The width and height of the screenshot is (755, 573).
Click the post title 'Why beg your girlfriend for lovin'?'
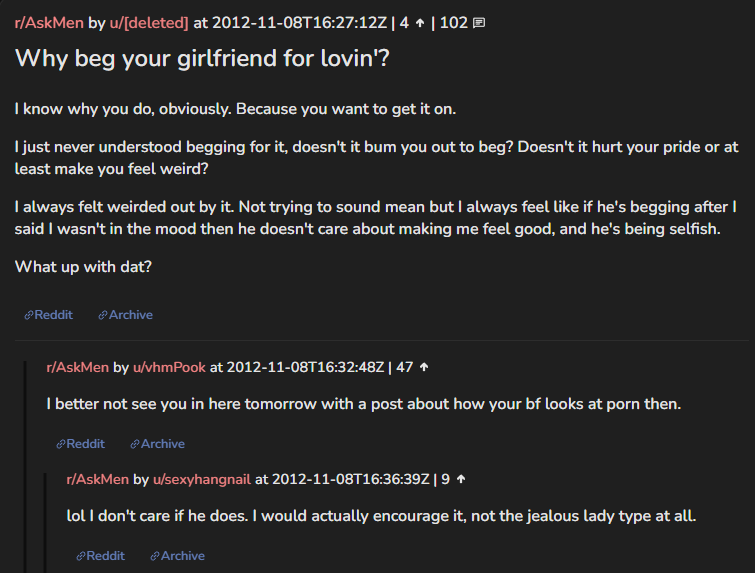pos(202,58)
